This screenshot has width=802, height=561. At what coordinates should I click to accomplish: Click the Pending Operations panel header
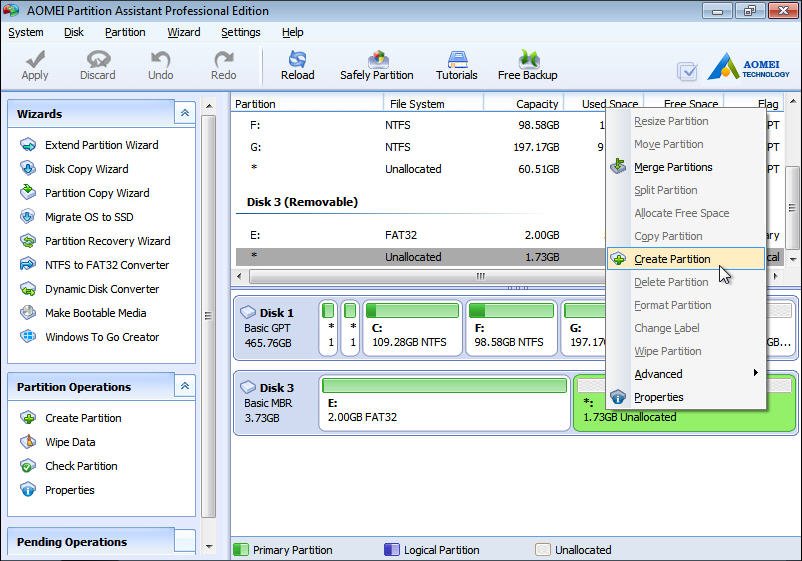(x=101, y=542)
